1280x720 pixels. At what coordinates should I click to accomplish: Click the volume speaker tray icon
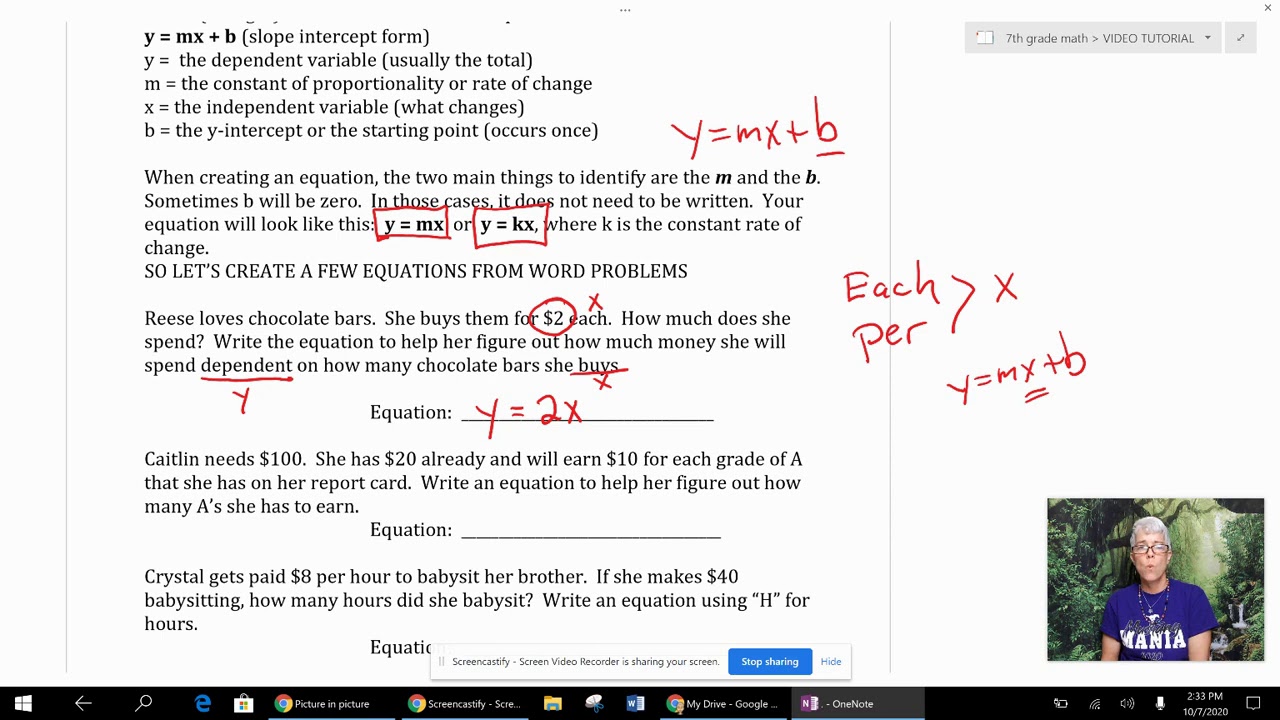1128,704
